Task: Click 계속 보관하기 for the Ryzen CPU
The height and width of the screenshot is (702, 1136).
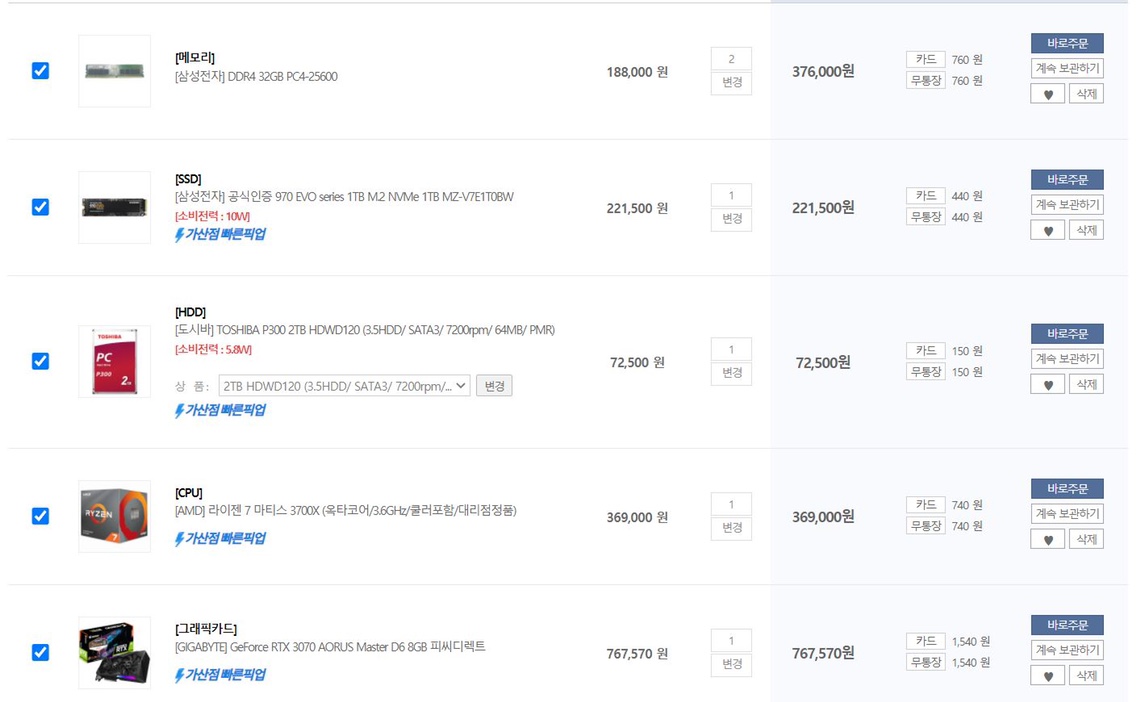Action: click(x=1067, y=514)
